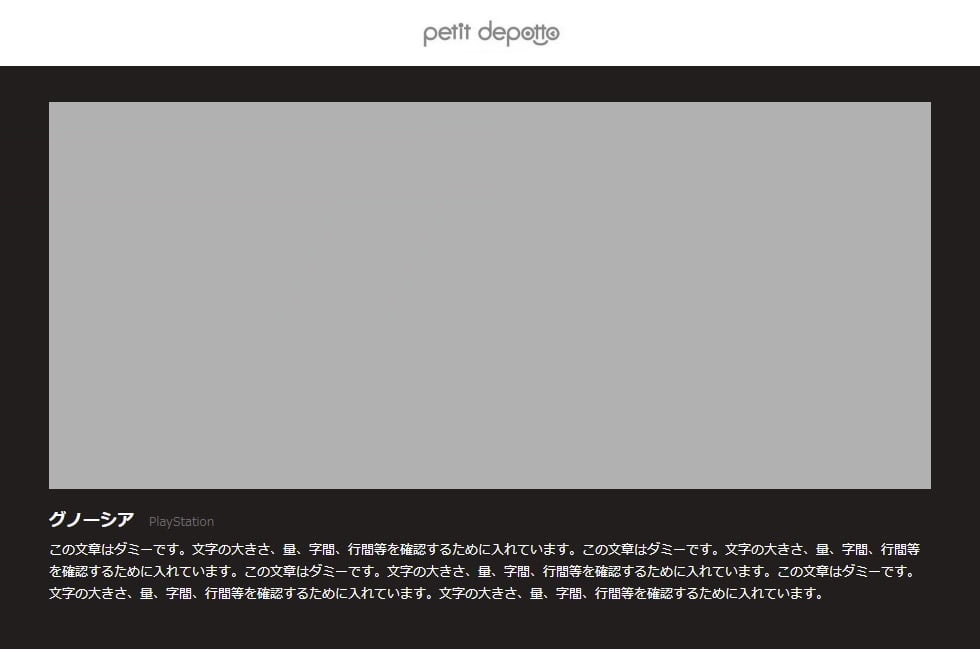
Task: Click the first line of the description
Action: 484,549
